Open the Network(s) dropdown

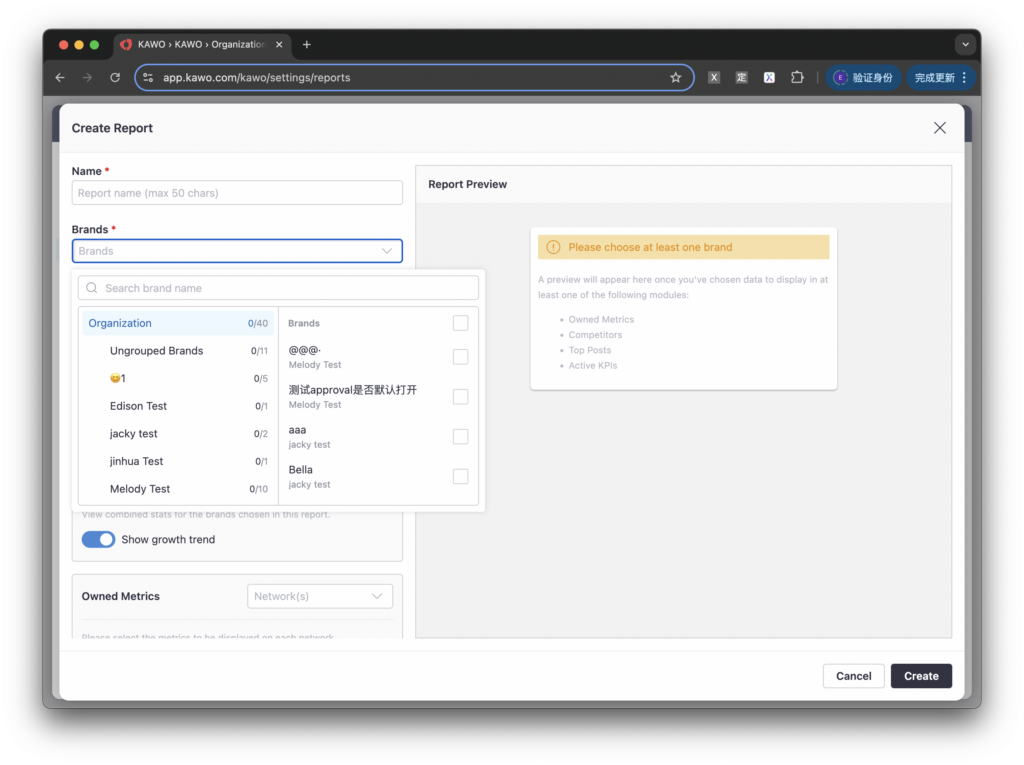click(x=319, y=597)
